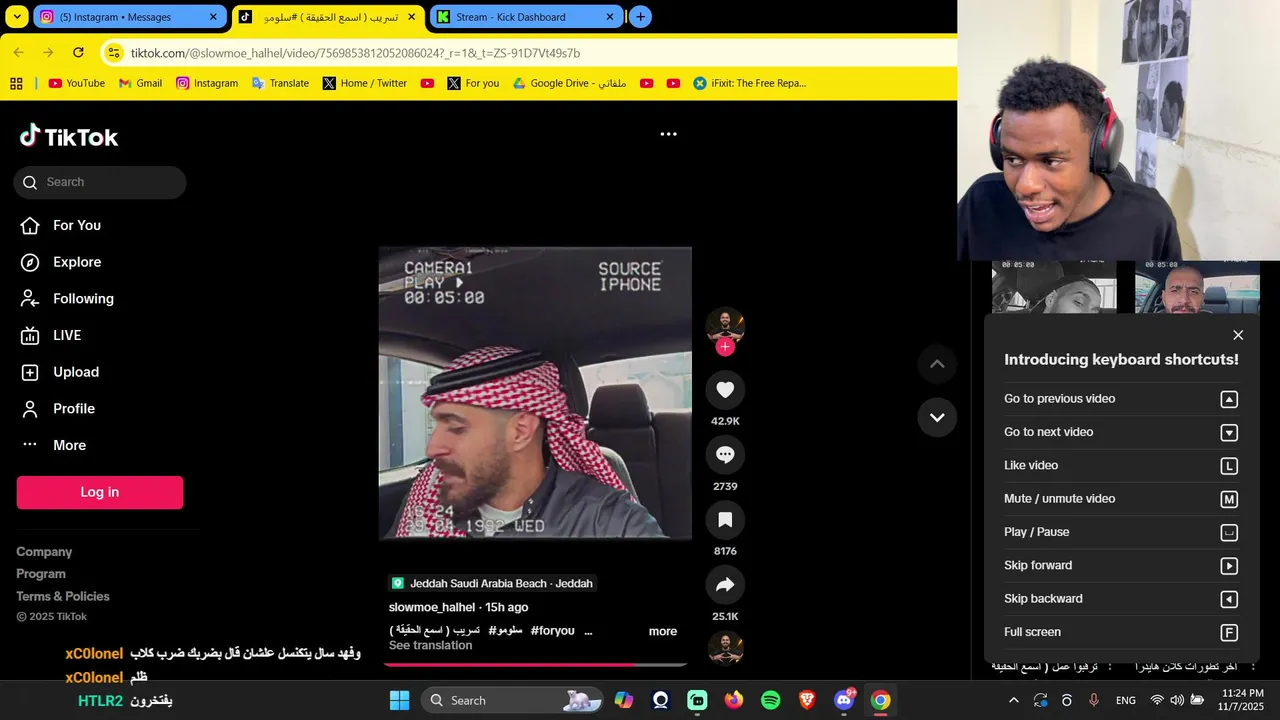The width and height of the screenshot is (1280, 720).
Task: Open Brave browser from the taskbar
Action: 807,700
